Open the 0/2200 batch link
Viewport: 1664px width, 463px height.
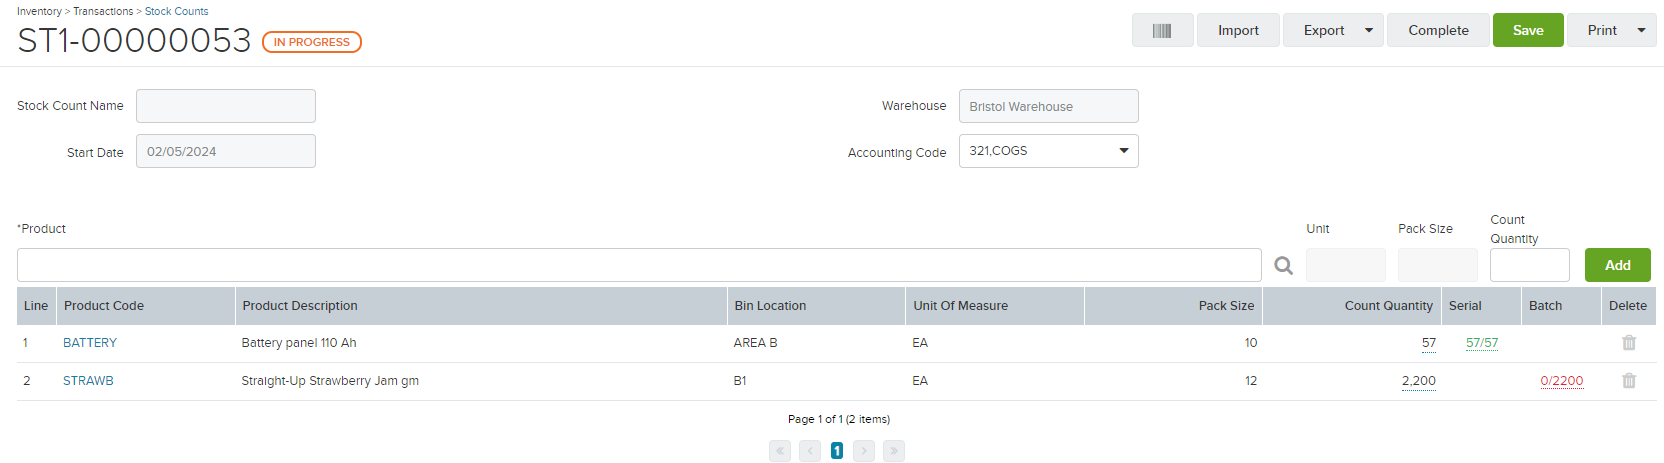[1562, 381]
